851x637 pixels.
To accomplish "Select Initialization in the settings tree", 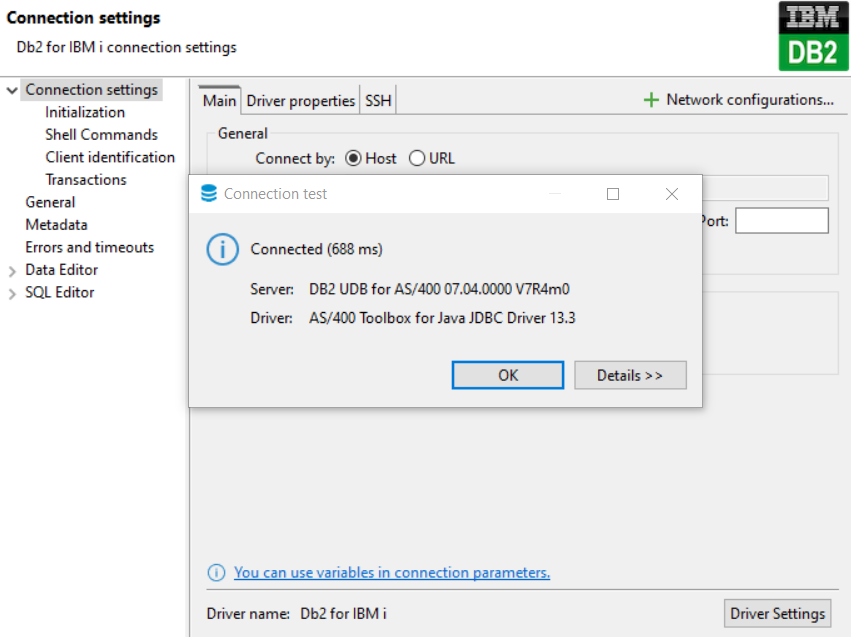I will [85, 112].
